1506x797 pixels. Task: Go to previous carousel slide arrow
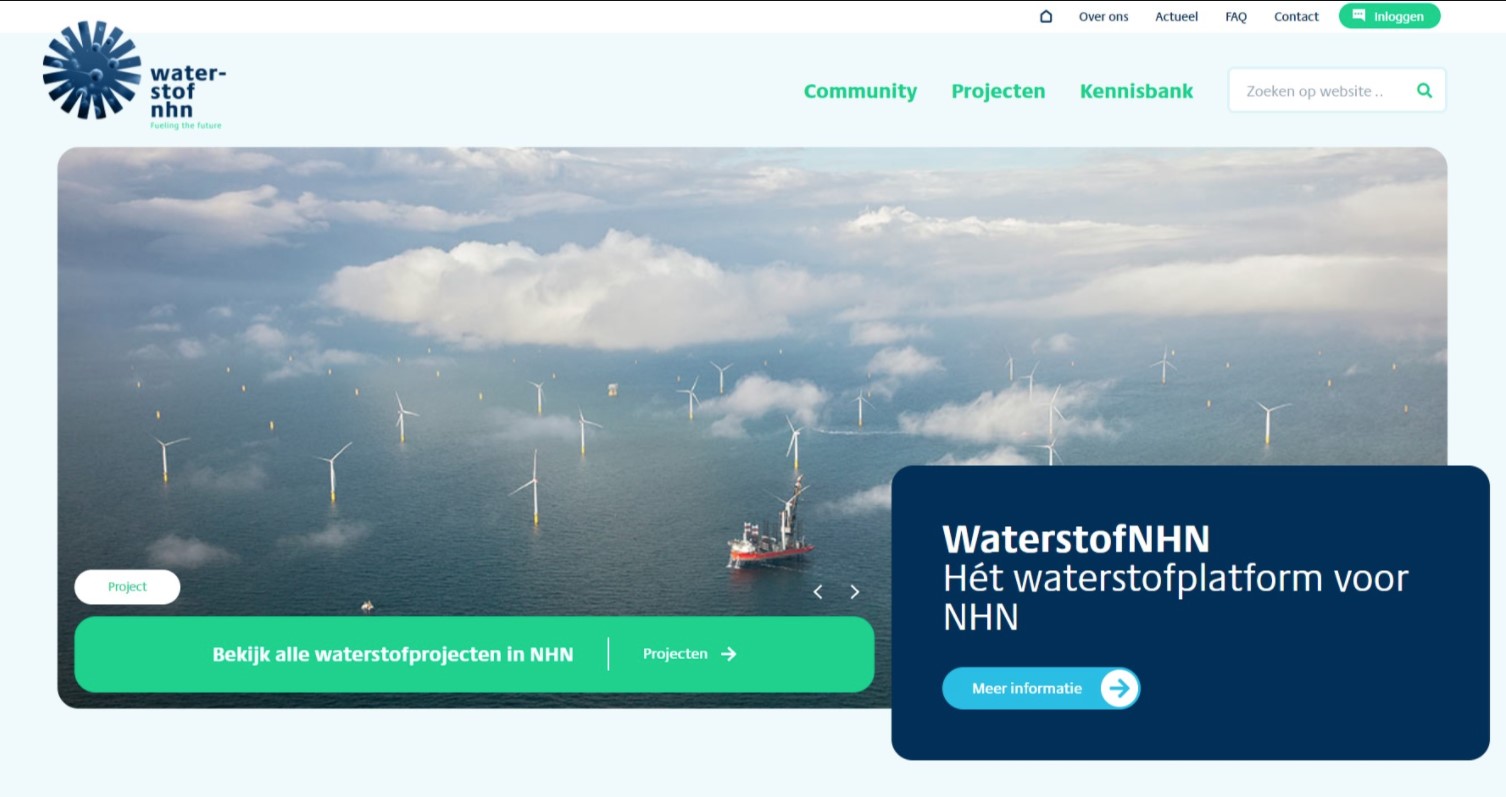(x=818, y=592)
